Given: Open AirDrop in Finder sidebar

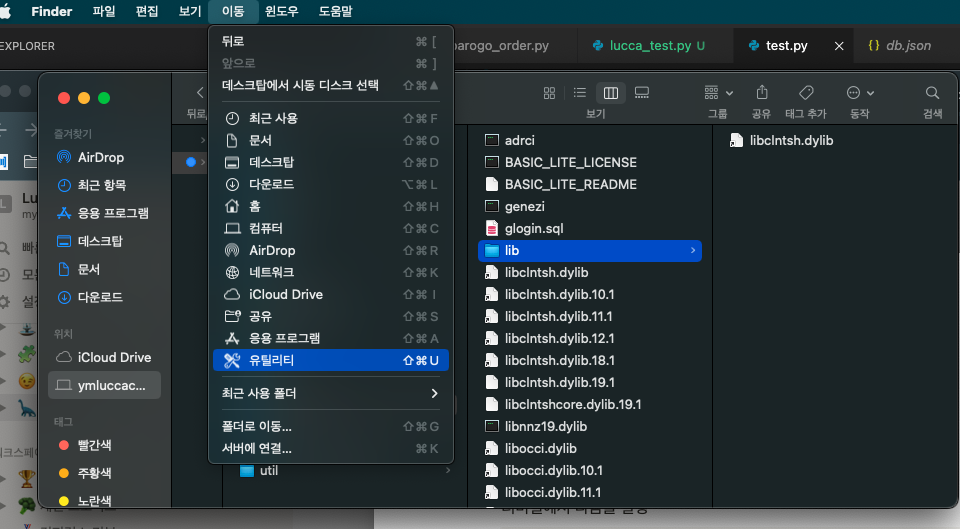Looking at the screenshot, I should (x=104, y=157).
